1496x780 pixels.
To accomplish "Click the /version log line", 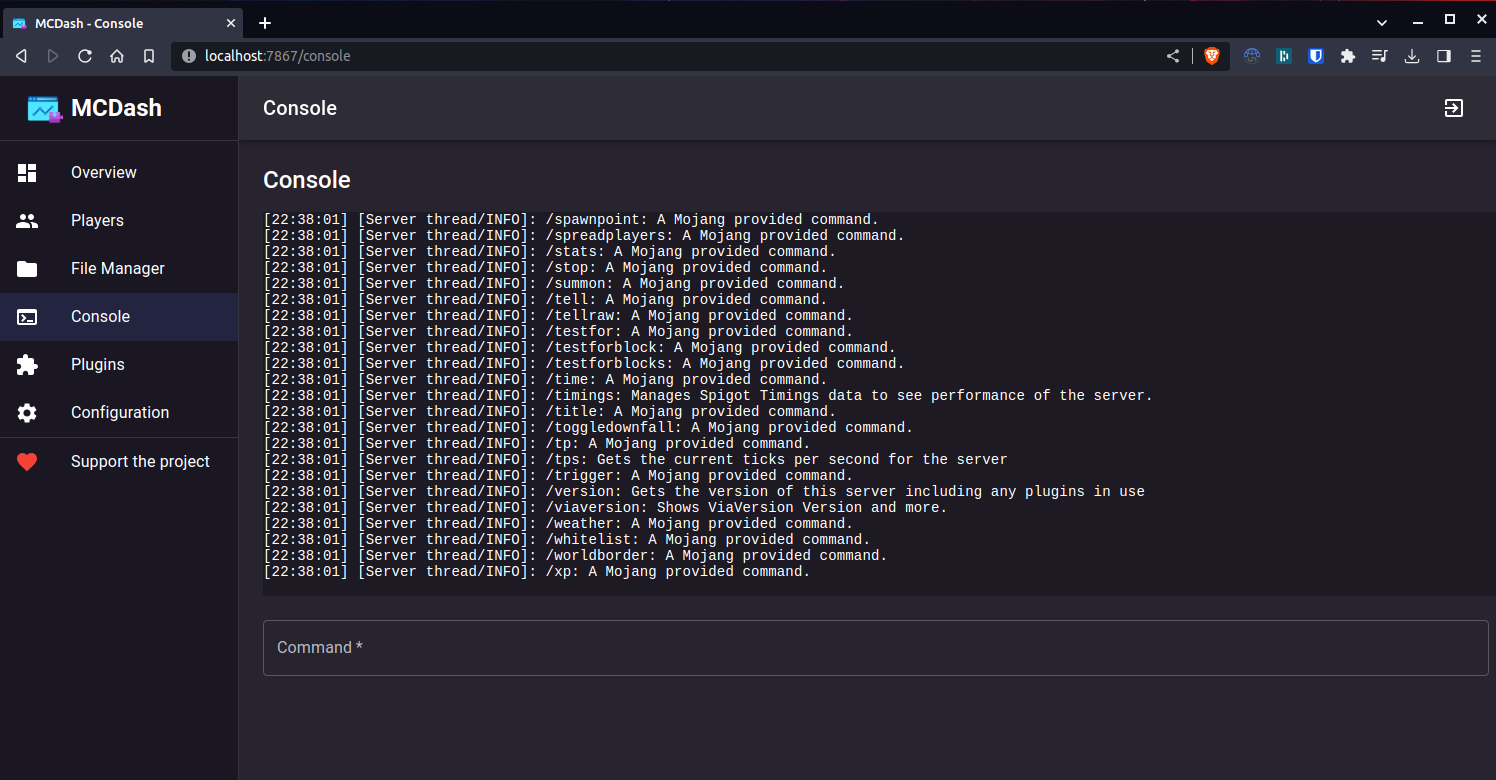I will click(704, 492).
